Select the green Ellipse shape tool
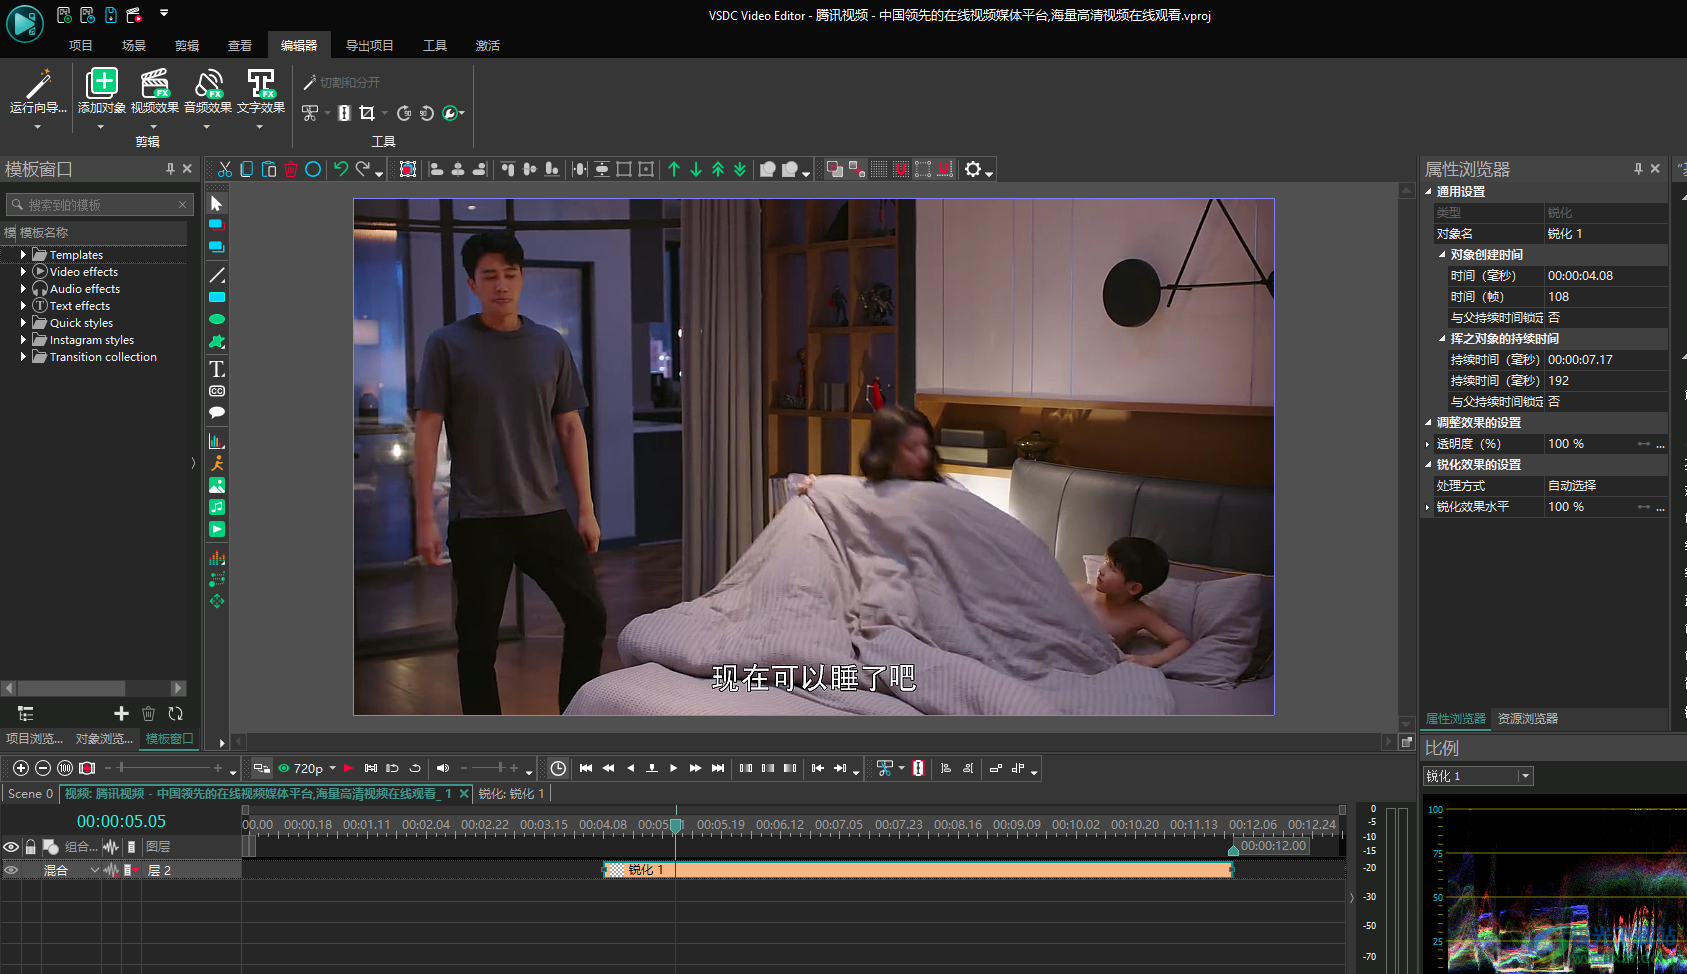 pos(217,319)
